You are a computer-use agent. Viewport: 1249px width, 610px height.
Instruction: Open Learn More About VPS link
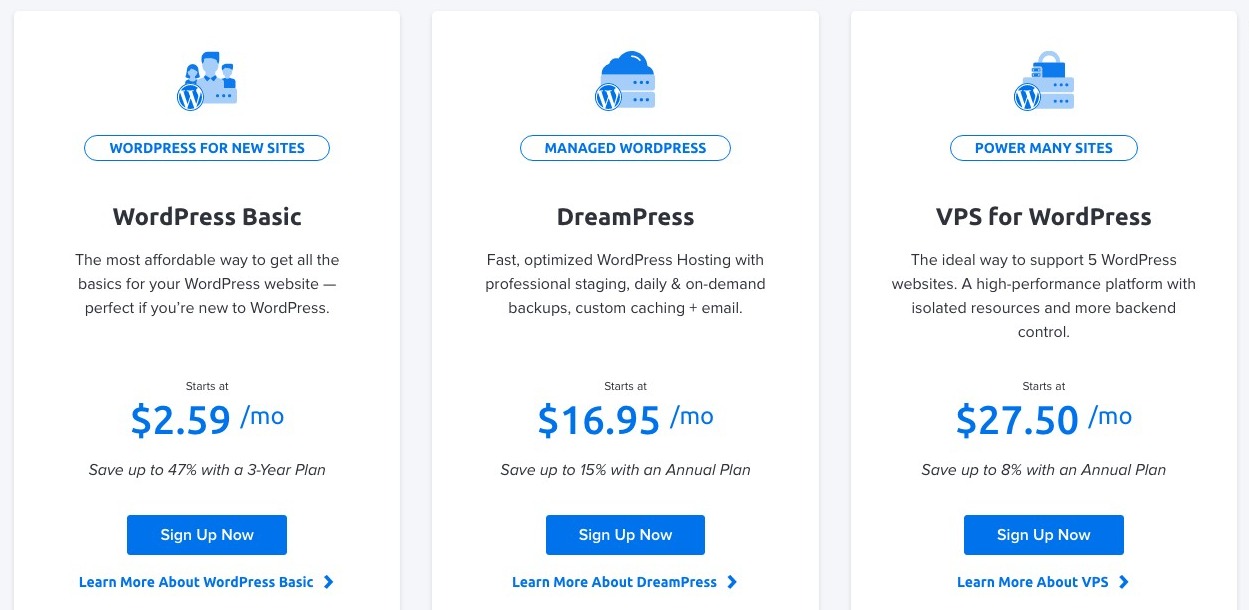tap(1032, 582)
